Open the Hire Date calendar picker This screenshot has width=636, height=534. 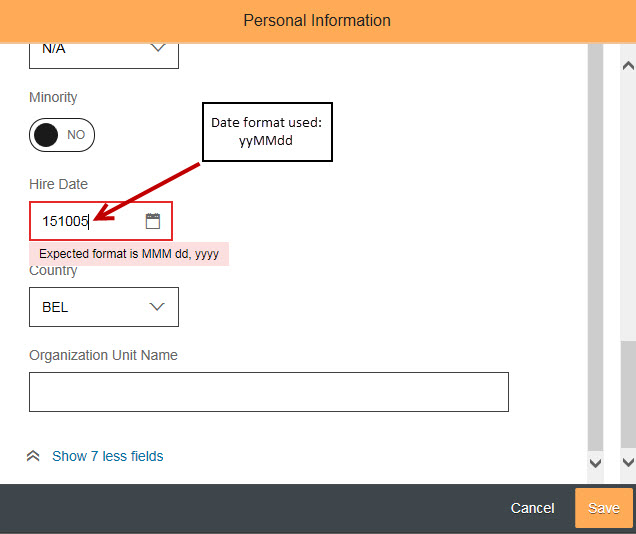pyautogui.click(x=153, y=221)
